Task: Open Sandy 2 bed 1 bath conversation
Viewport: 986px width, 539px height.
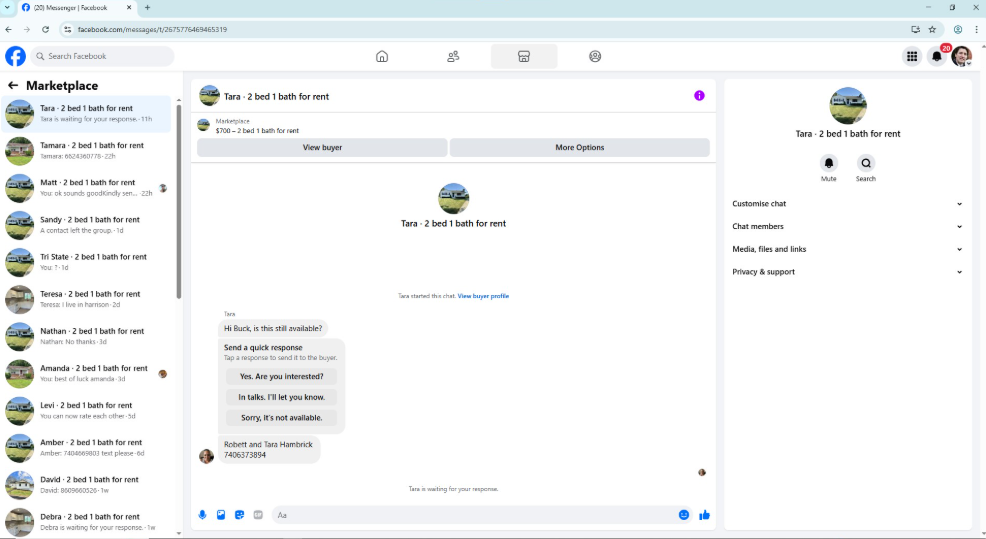Action: pos(86,225)
